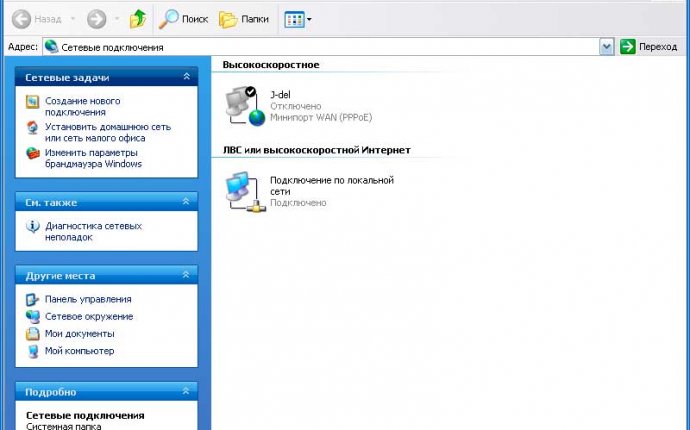Click the My Documents folder icon
The width and height of the screenshot is (690, 430).
click(32, 334)
